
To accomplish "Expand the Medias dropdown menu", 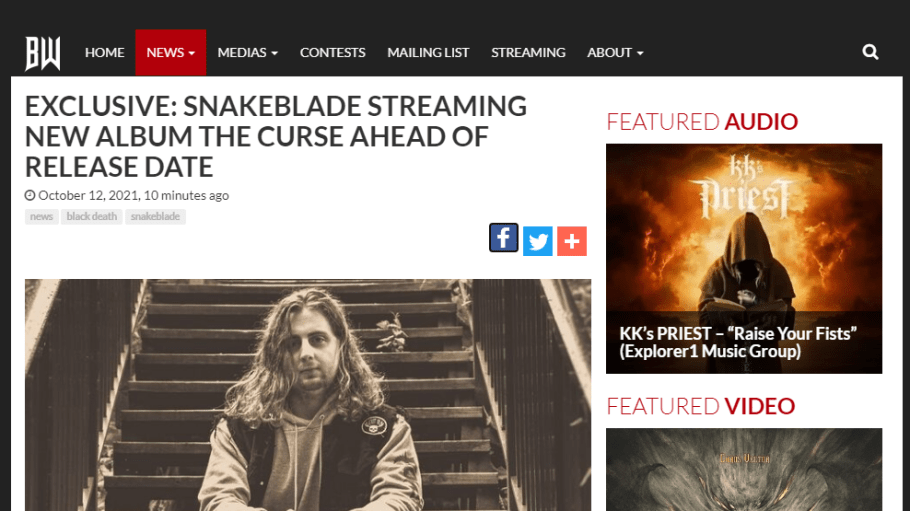I will pyautogui.click(x=248, y=52).
